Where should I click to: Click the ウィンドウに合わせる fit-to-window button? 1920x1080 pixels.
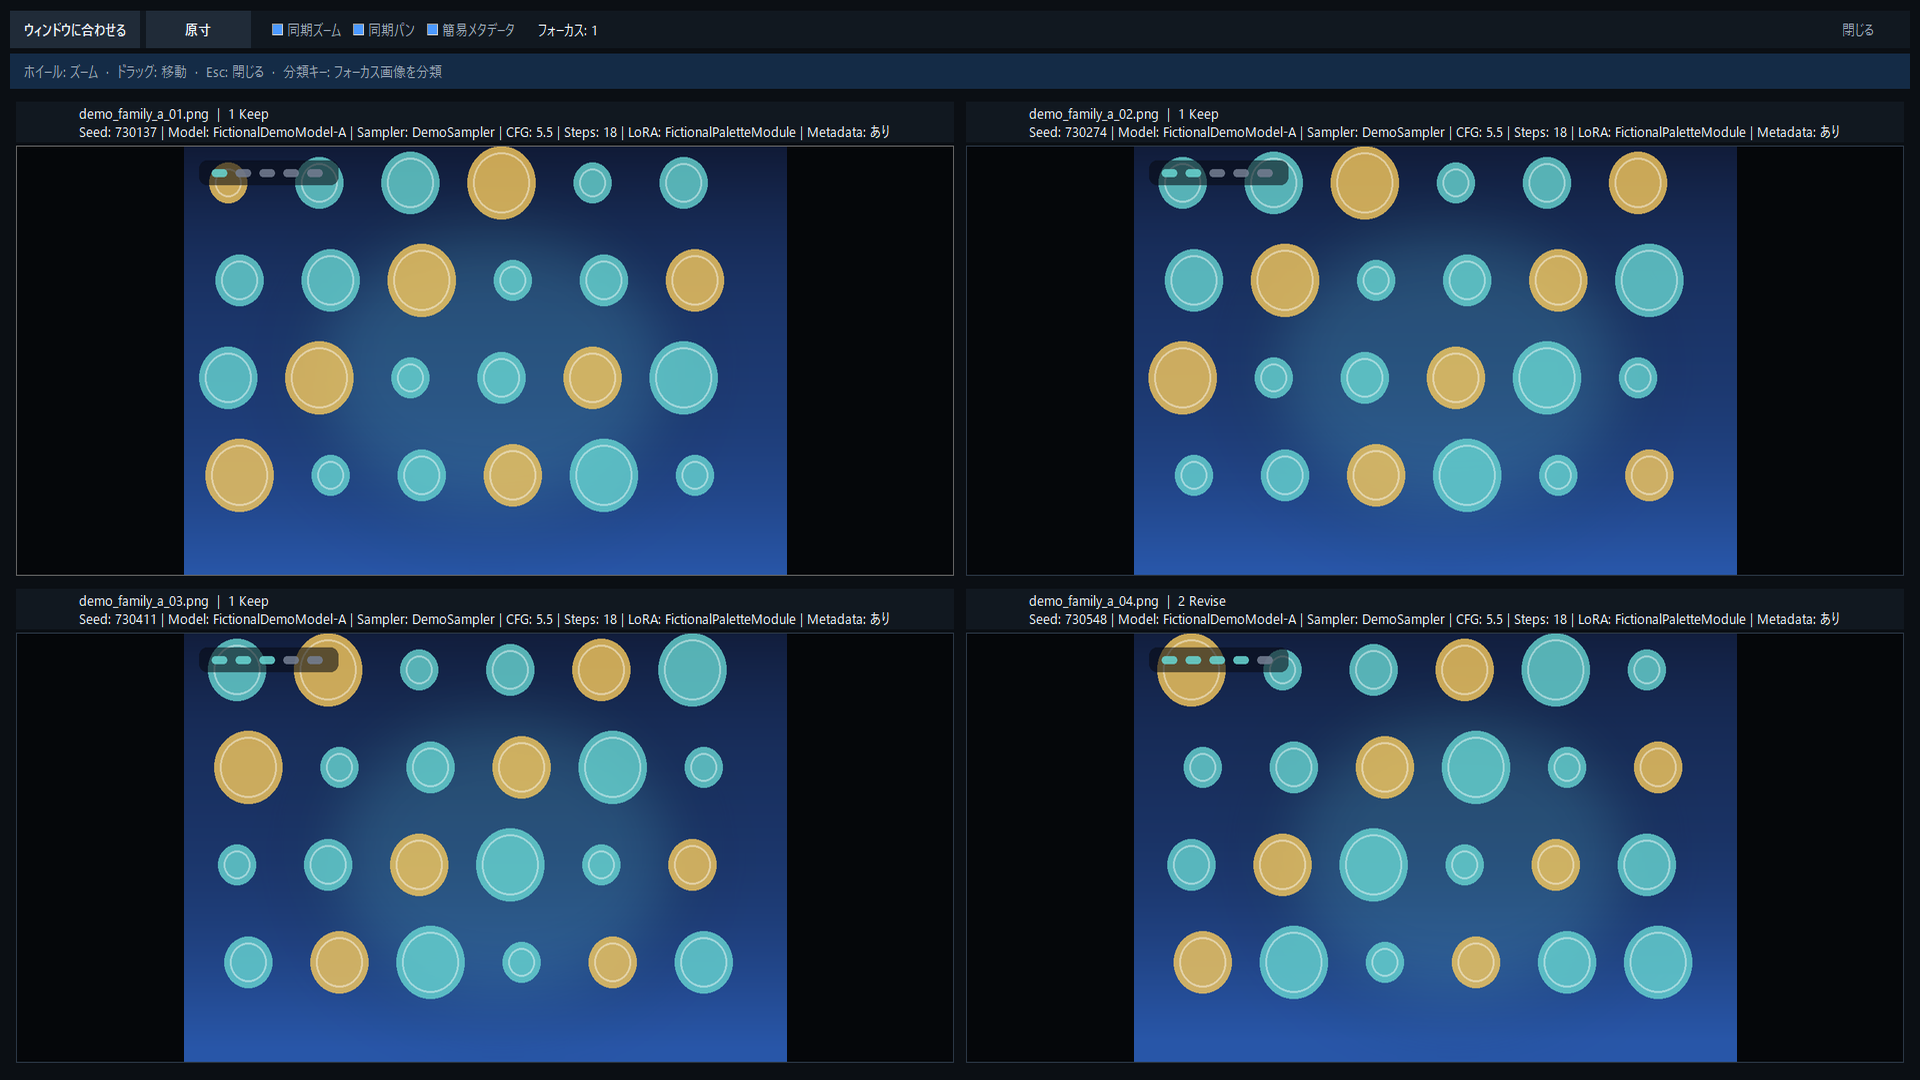75,30
